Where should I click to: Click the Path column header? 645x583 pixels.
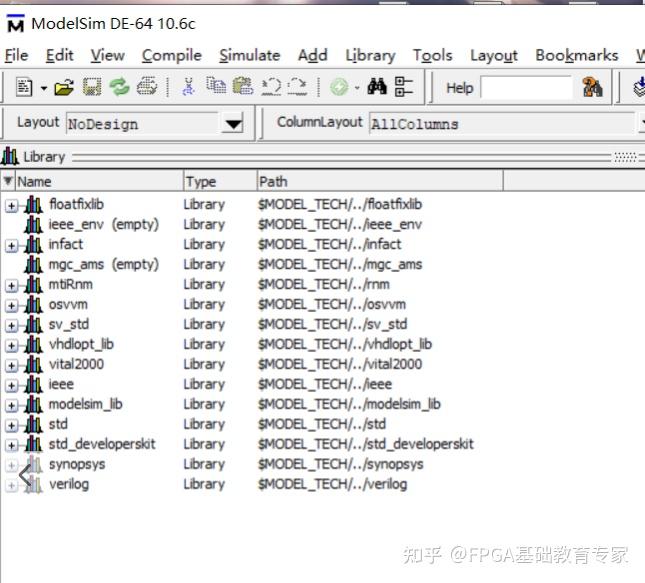coord(380,181)
